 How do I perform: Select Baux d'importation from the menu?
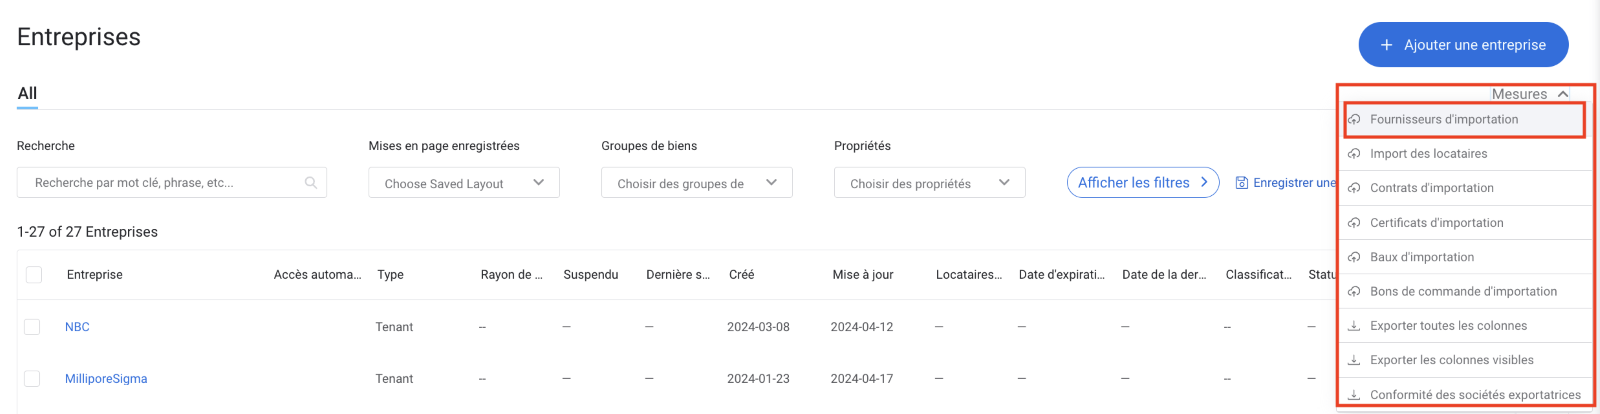pos(1421,257)
